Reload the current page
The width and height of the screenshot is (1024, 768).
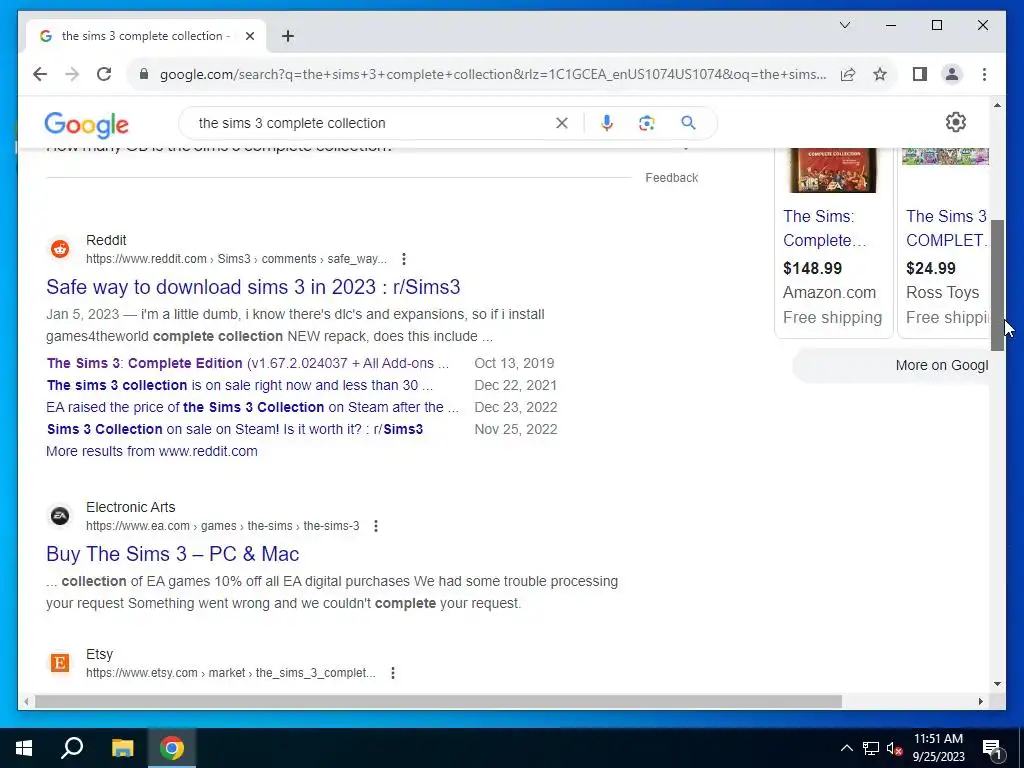(x=104, y=74)
